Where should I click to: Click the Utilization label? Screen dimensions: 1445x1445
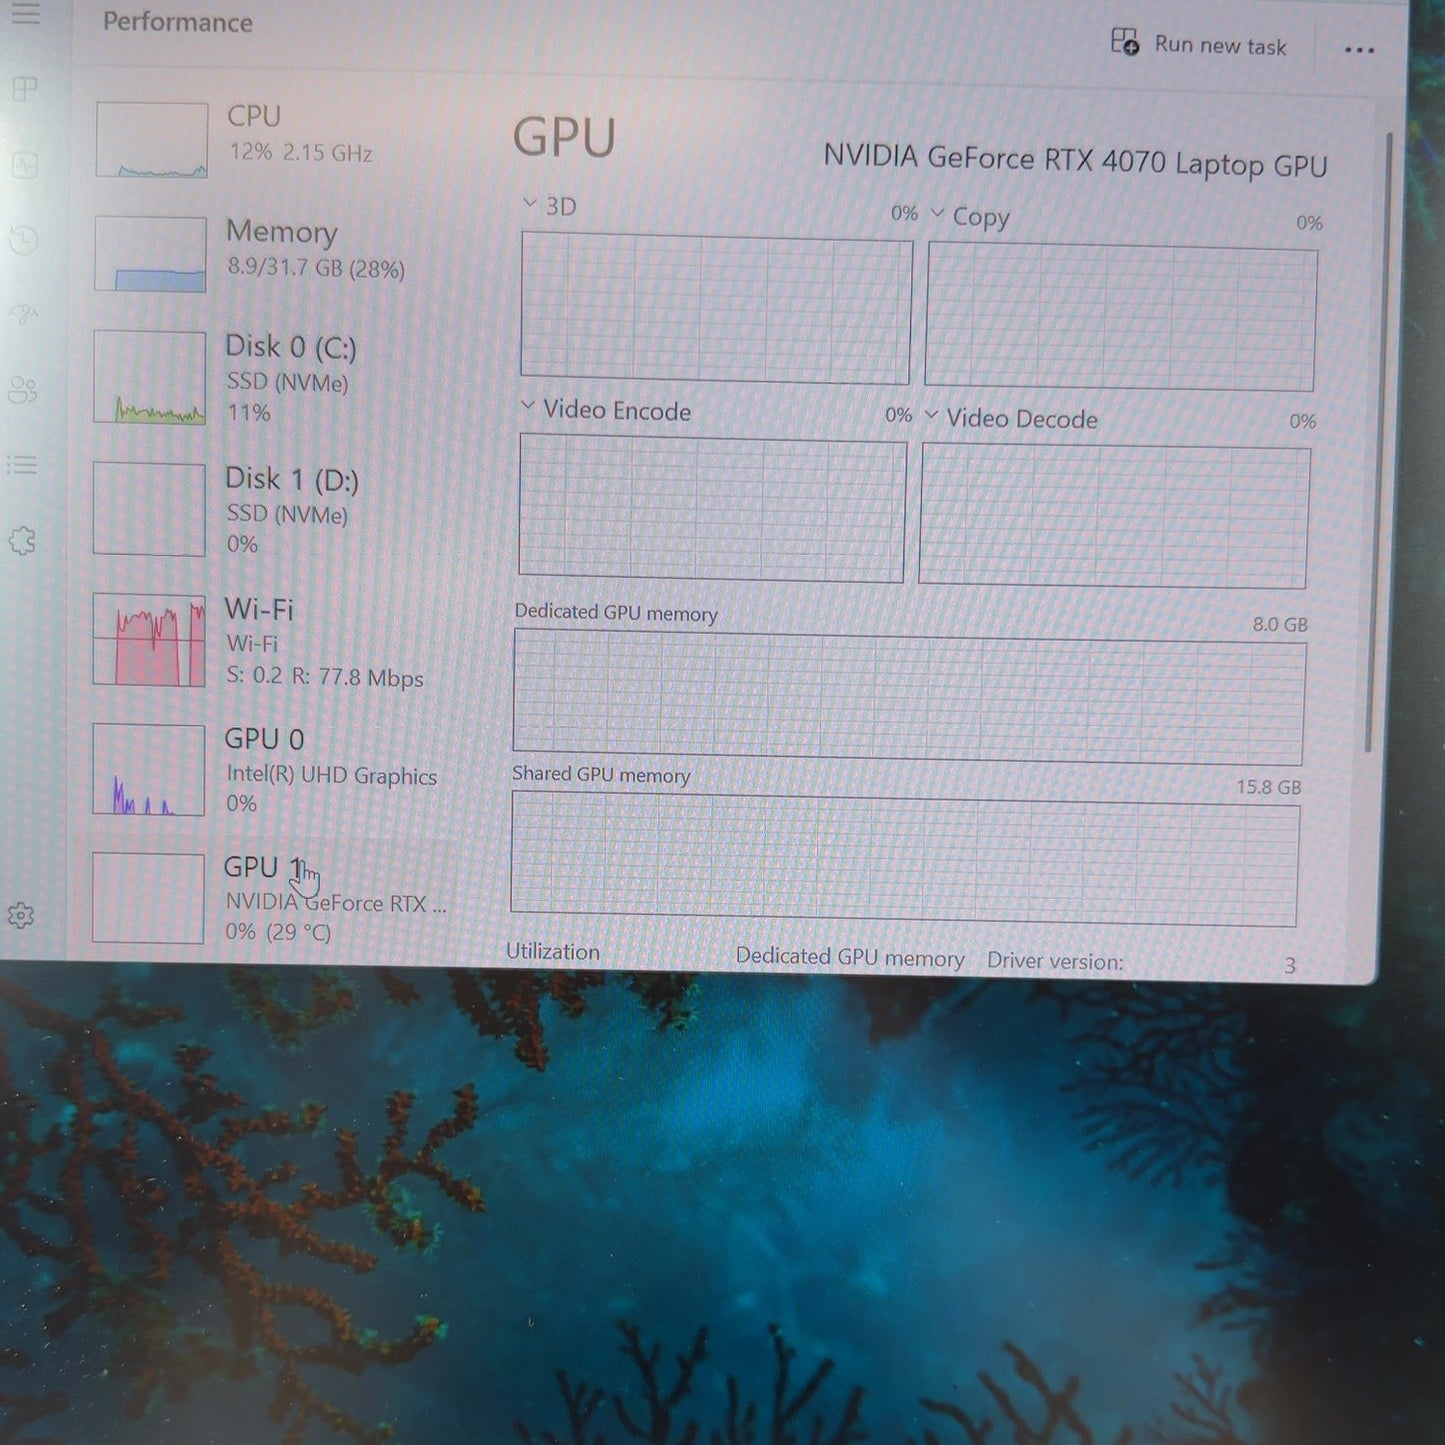[553, 952]
